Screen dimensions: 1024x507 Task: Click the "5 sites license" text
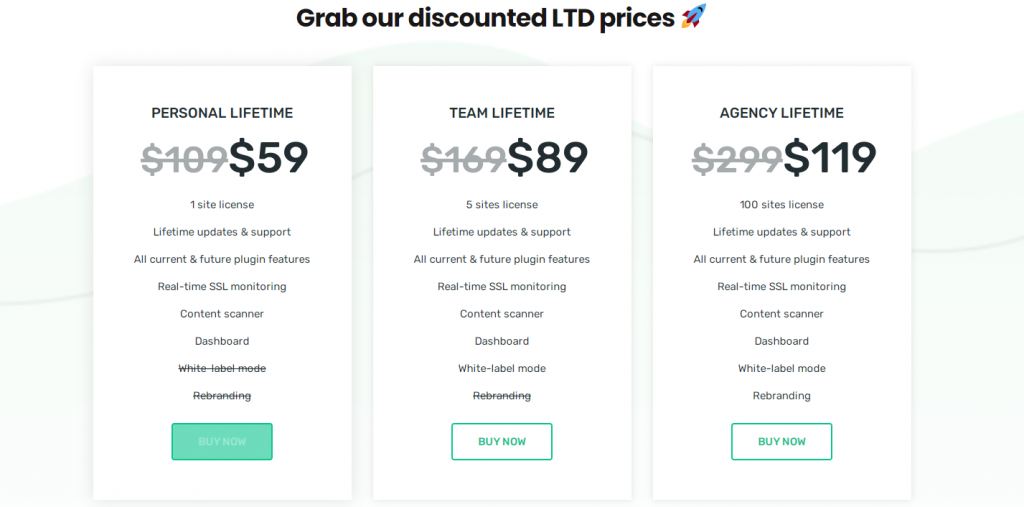(502, 205)
